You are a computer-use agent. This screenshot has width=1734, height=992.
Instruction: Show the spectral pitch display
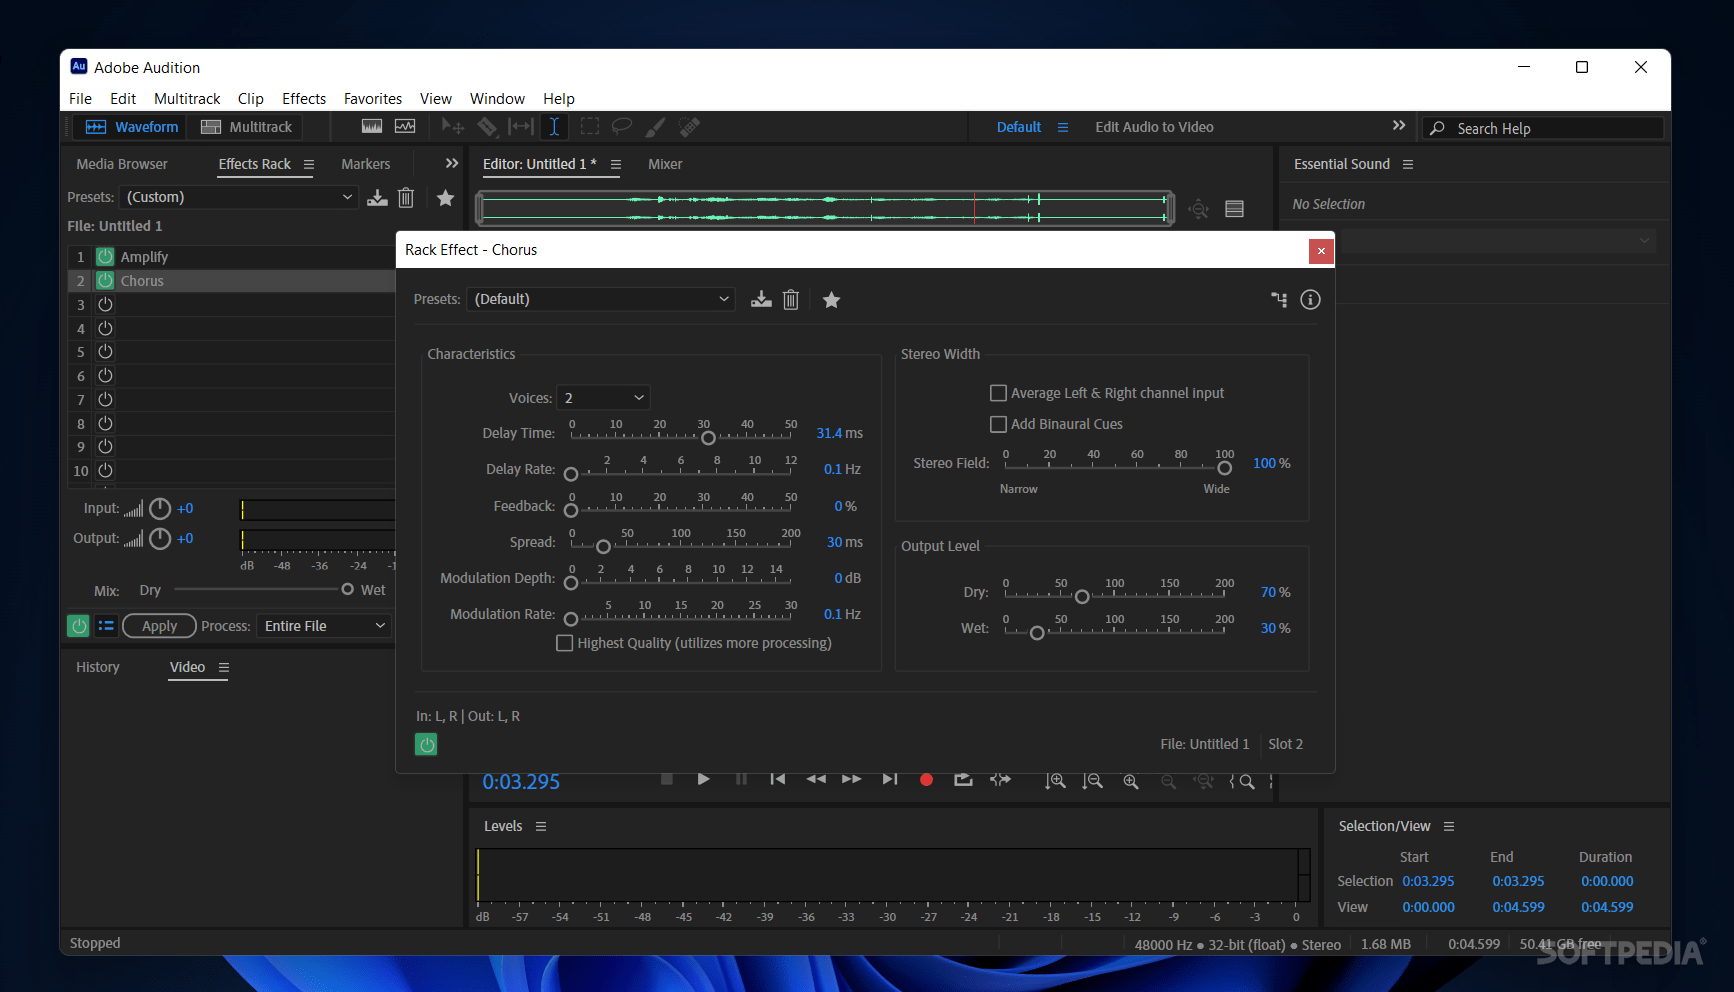point(405,127)
